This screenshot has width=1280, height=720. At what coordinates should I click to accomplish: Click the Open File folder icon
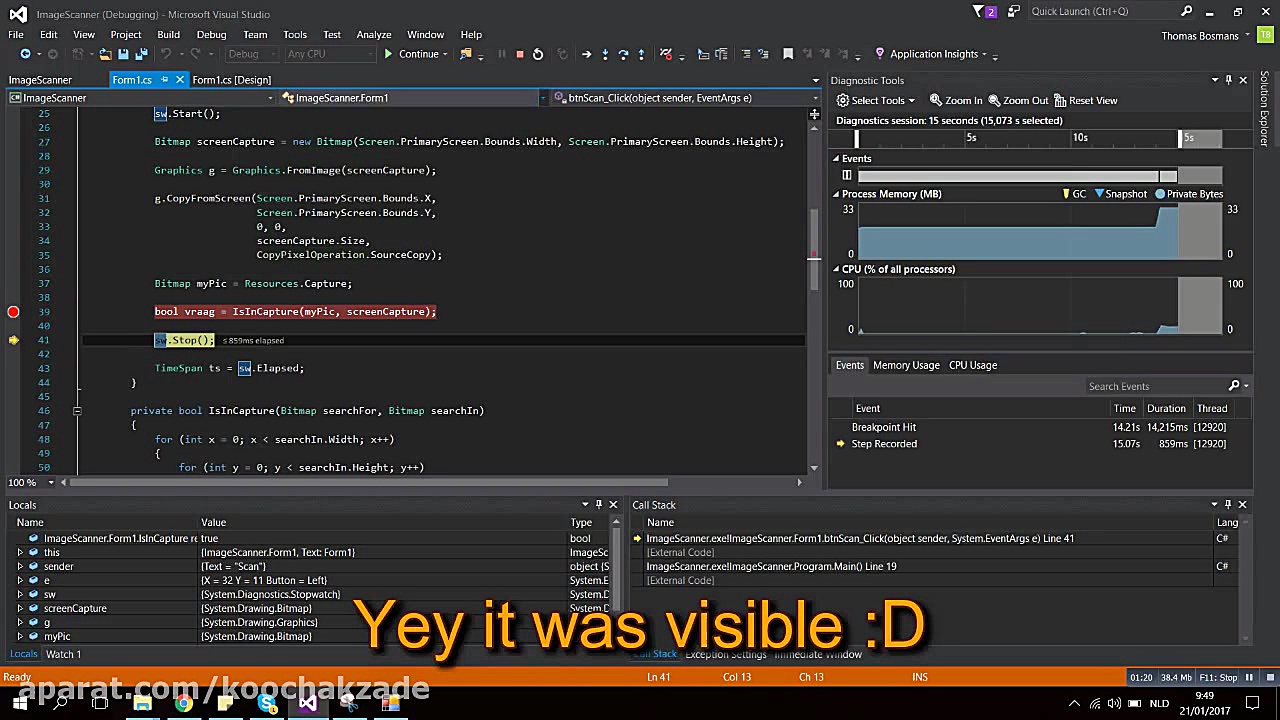pyautogui.click(x=107, y=54)
